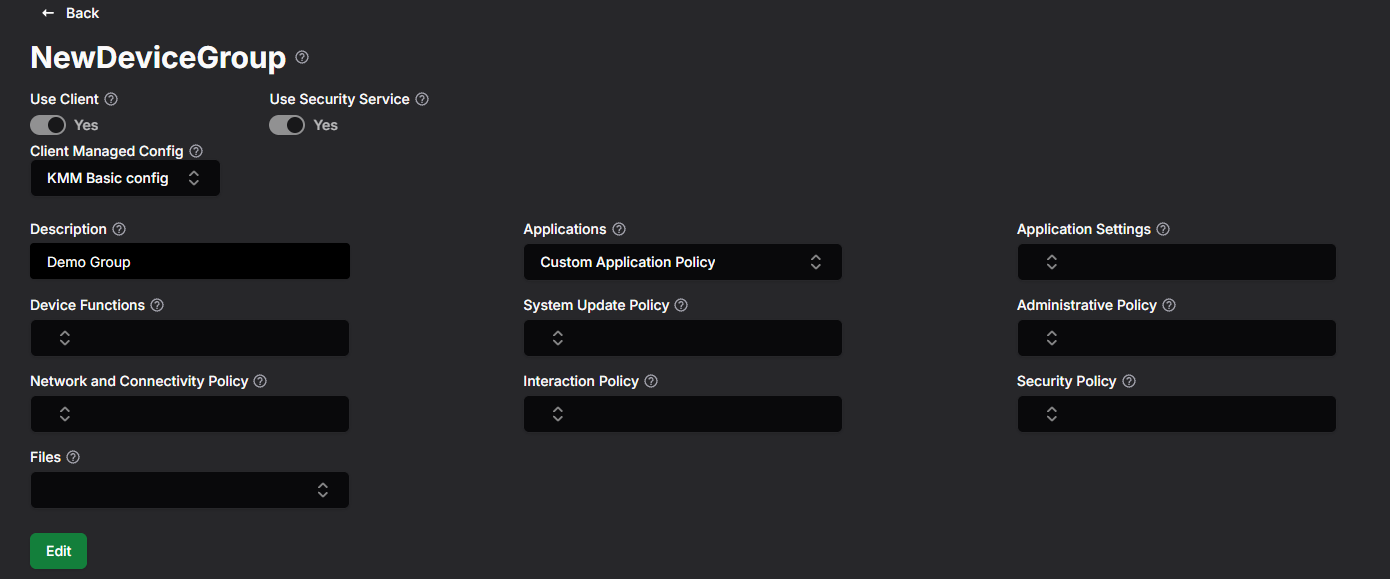
Task: Click the help icon beside Device Functions
Action: 157,305
